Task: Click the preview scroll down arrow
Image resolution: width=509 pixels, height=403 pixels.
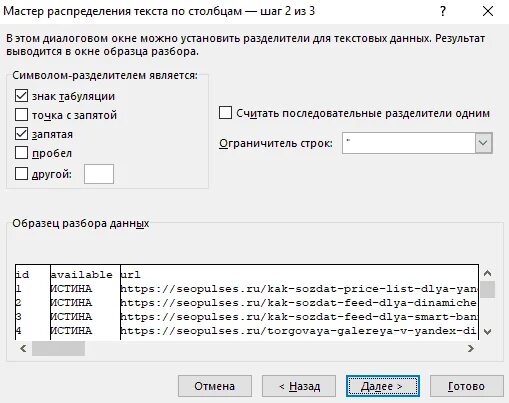Action: pos(487,332)
